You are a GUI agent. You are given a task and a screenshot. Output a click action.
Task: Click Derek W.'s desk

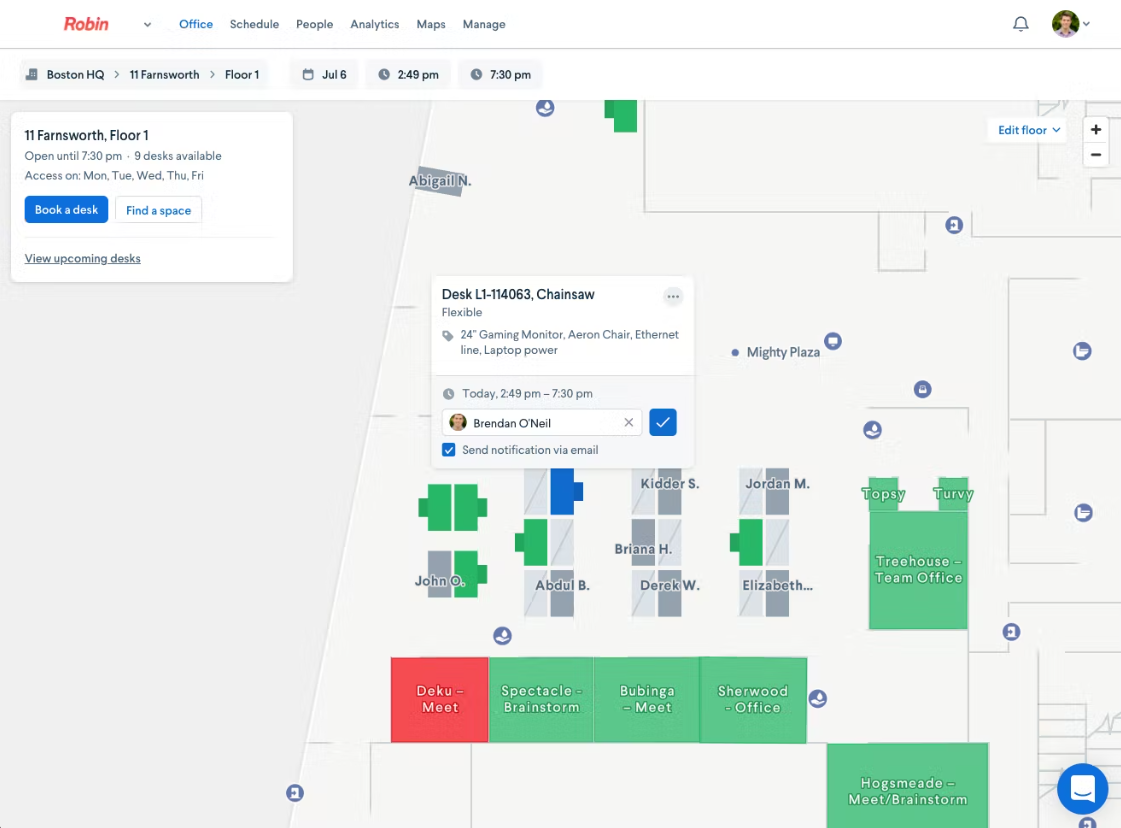[x=669, y=593]
